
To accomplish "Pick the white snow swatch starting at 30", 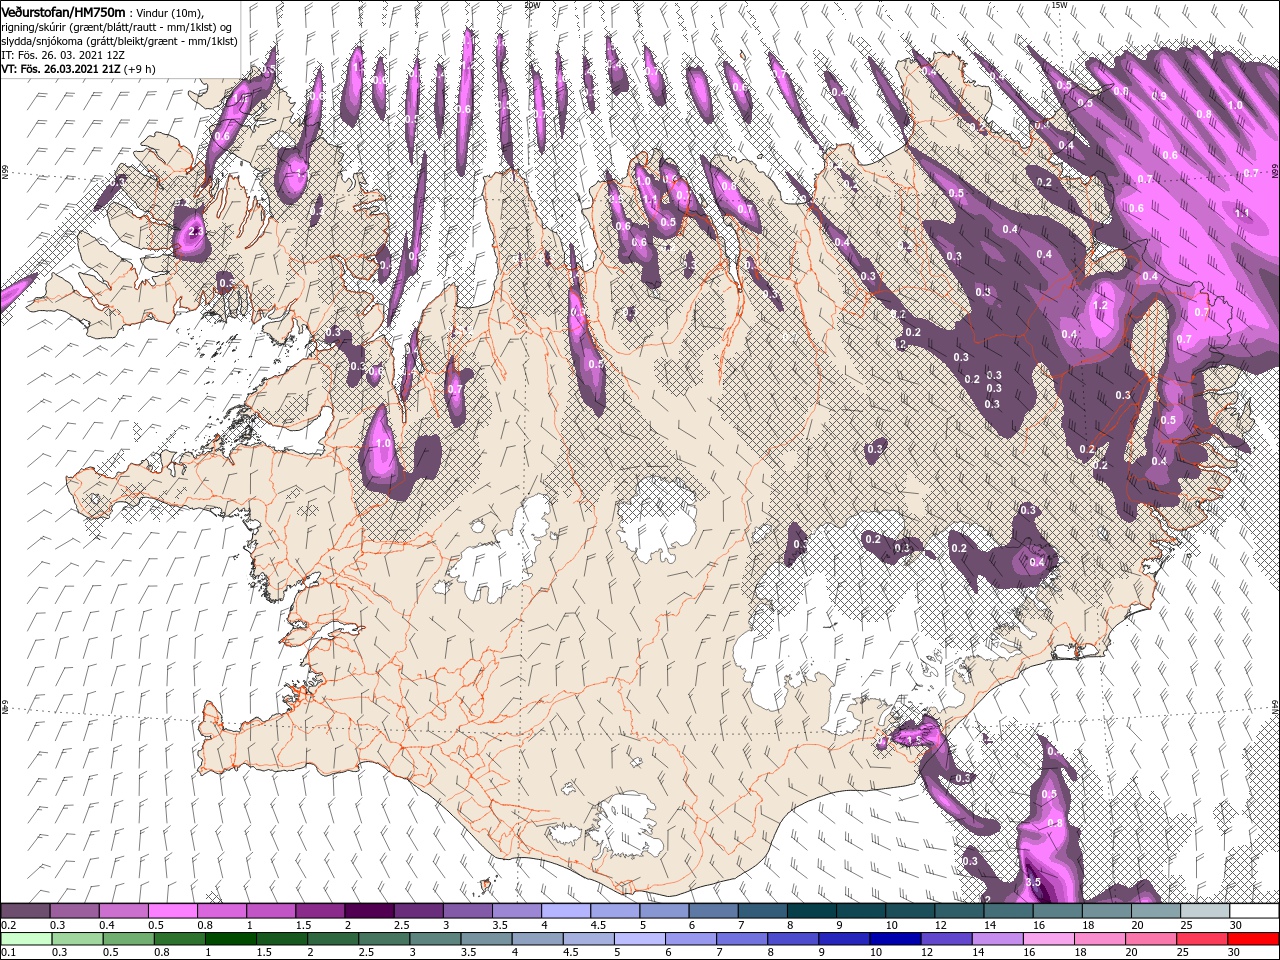I will point(1254,911).
